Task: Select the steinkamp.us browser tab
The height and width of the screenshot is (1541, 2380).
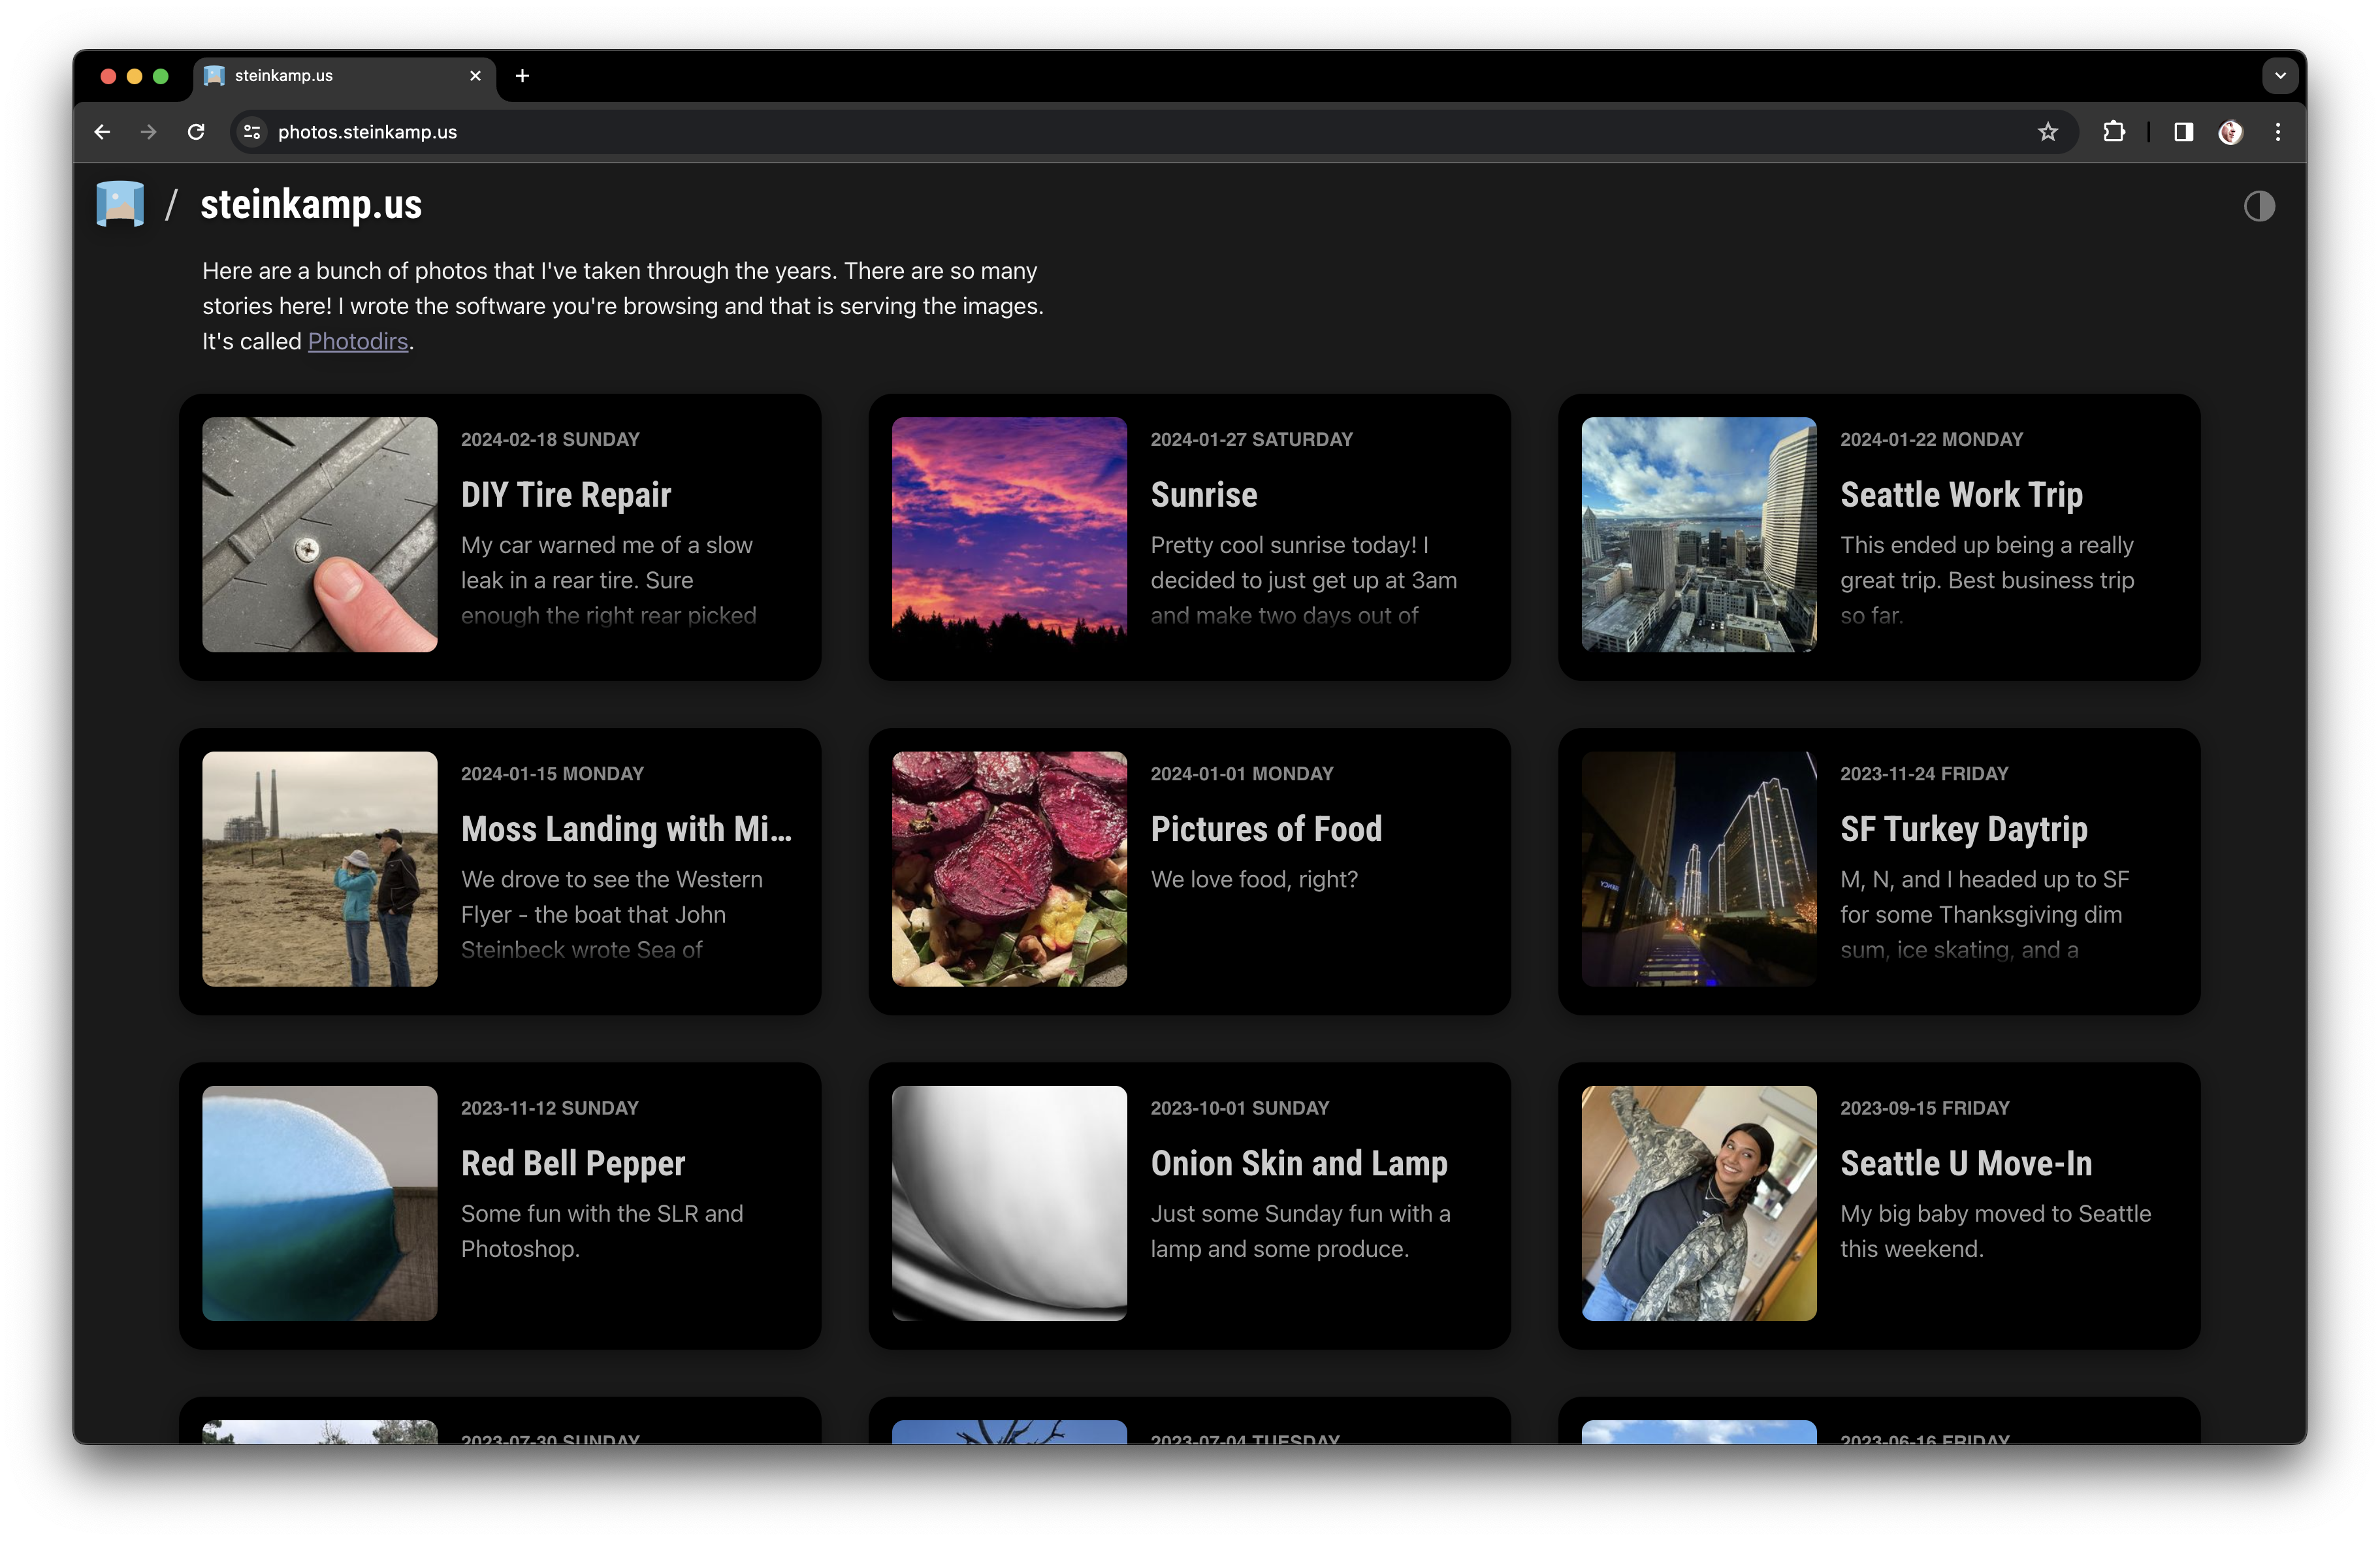Action: click(x=330, y=76)
